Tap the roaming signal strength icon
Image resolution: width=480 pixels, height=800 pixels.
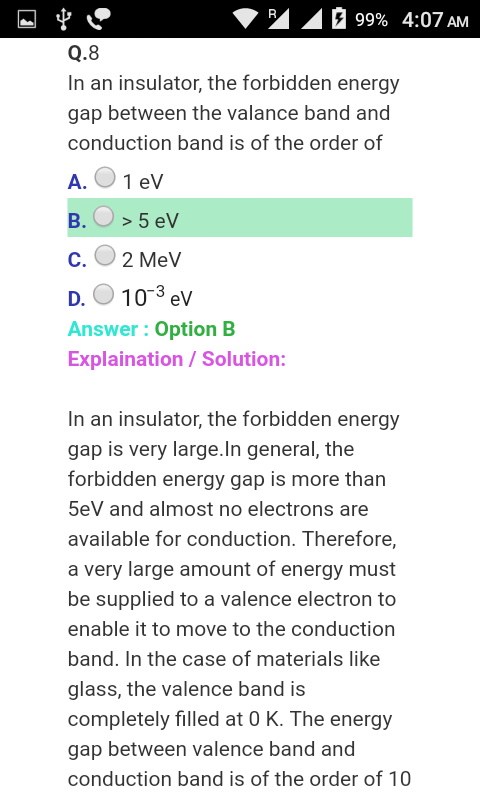point(279,19)
